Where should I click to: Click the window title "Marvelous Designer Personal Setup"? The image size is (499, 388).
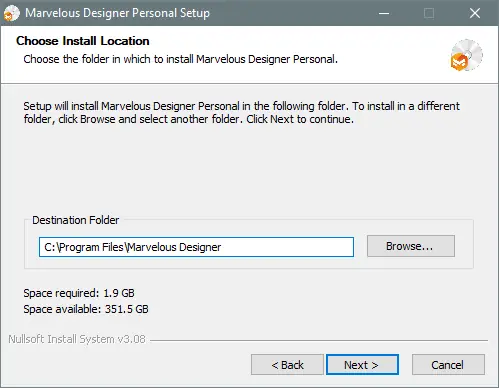[117, 13]
